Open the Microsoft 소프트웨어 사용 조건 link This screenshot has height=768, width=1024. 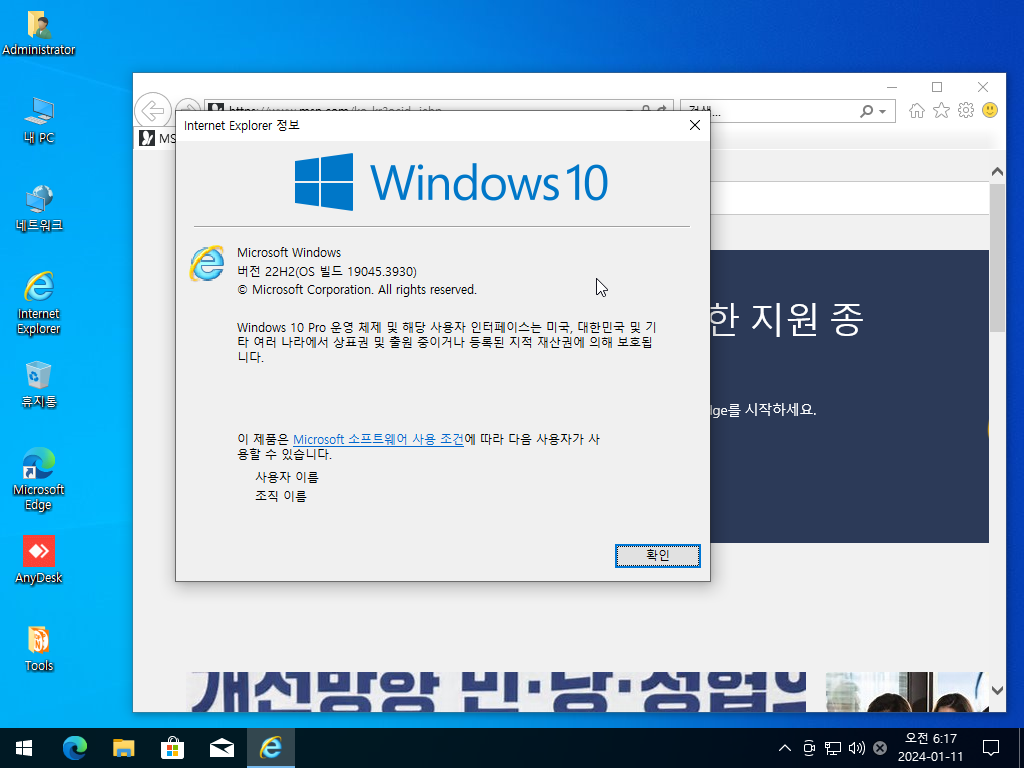(x=378, y=440)
